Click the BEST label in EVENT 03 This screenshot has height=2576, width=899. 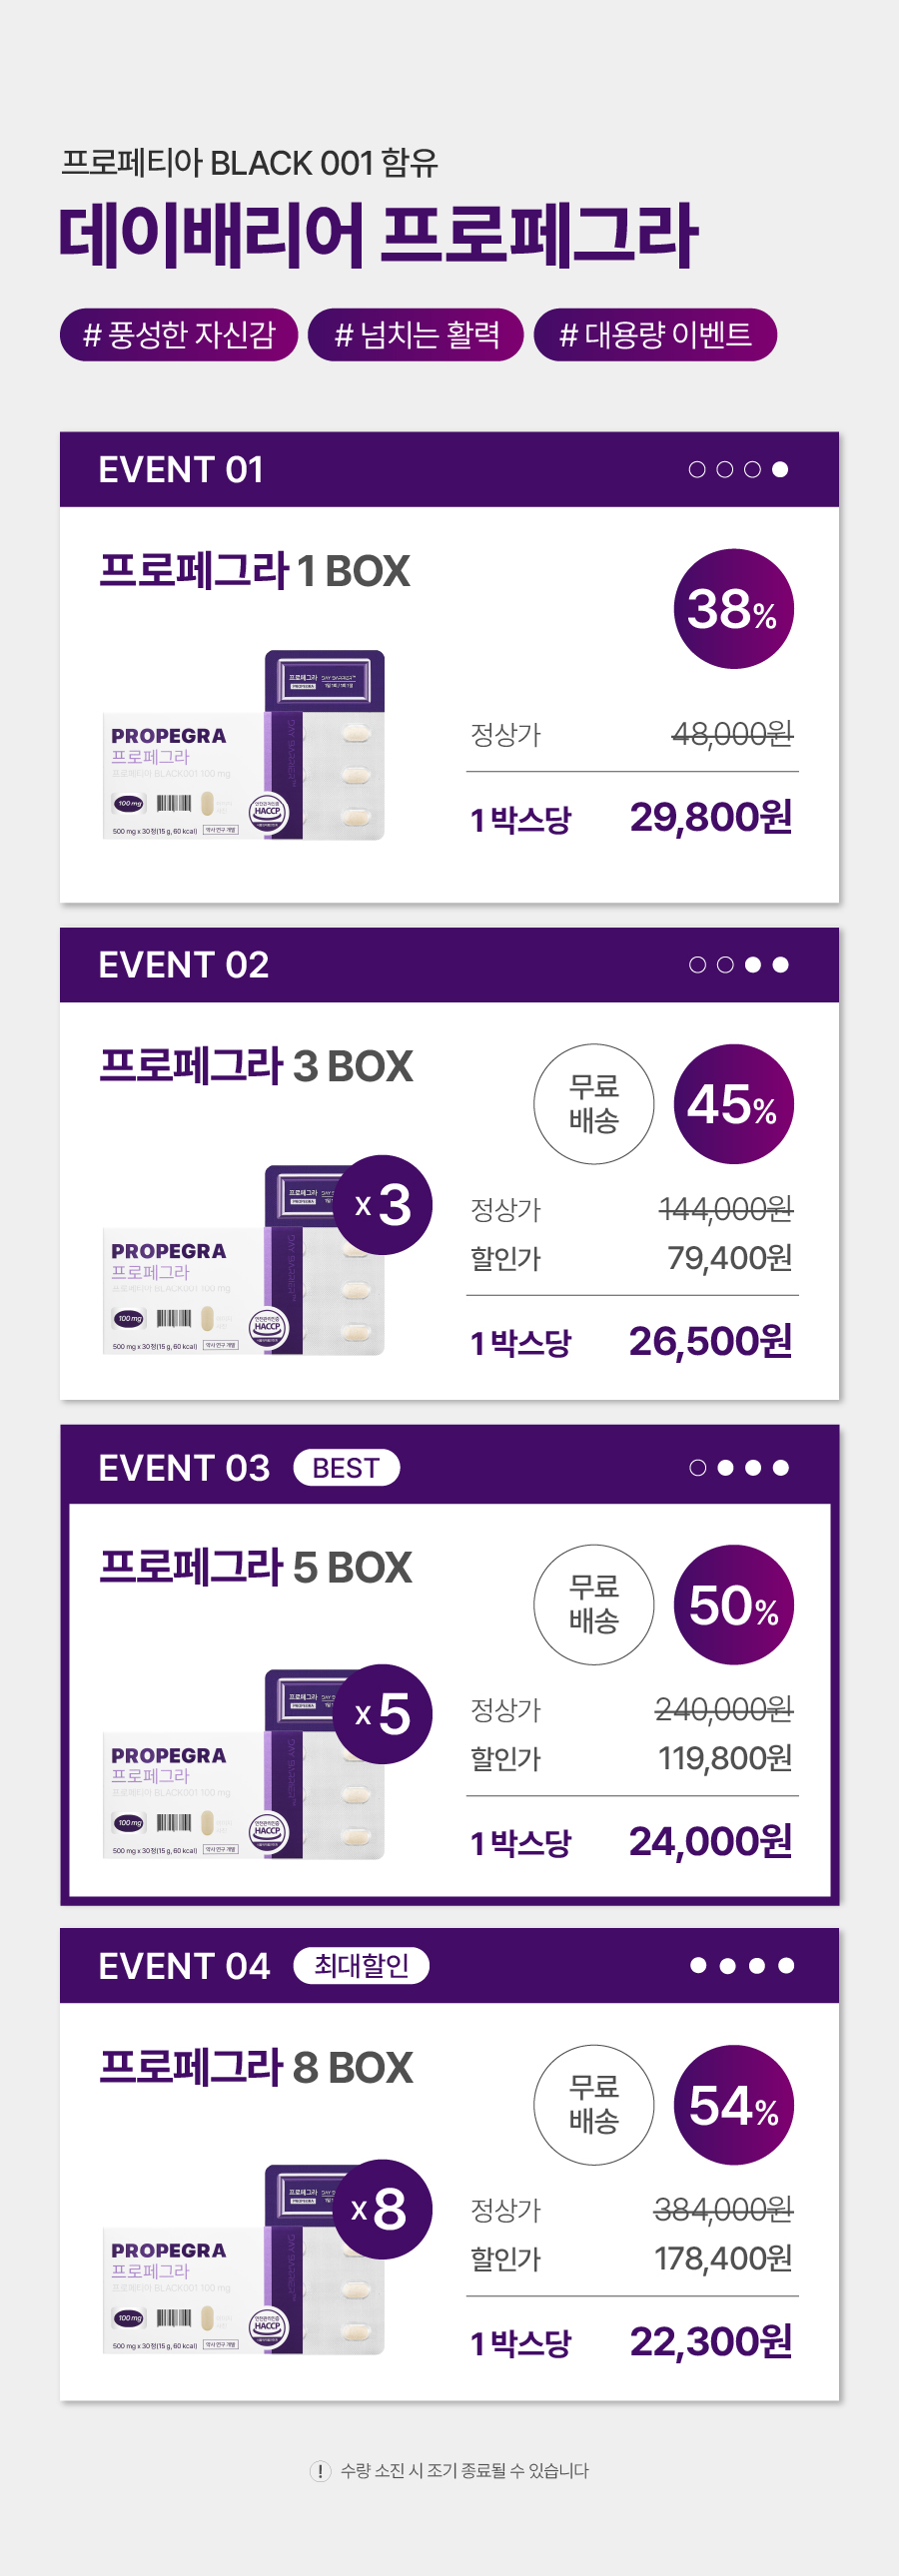point(346,1467)
